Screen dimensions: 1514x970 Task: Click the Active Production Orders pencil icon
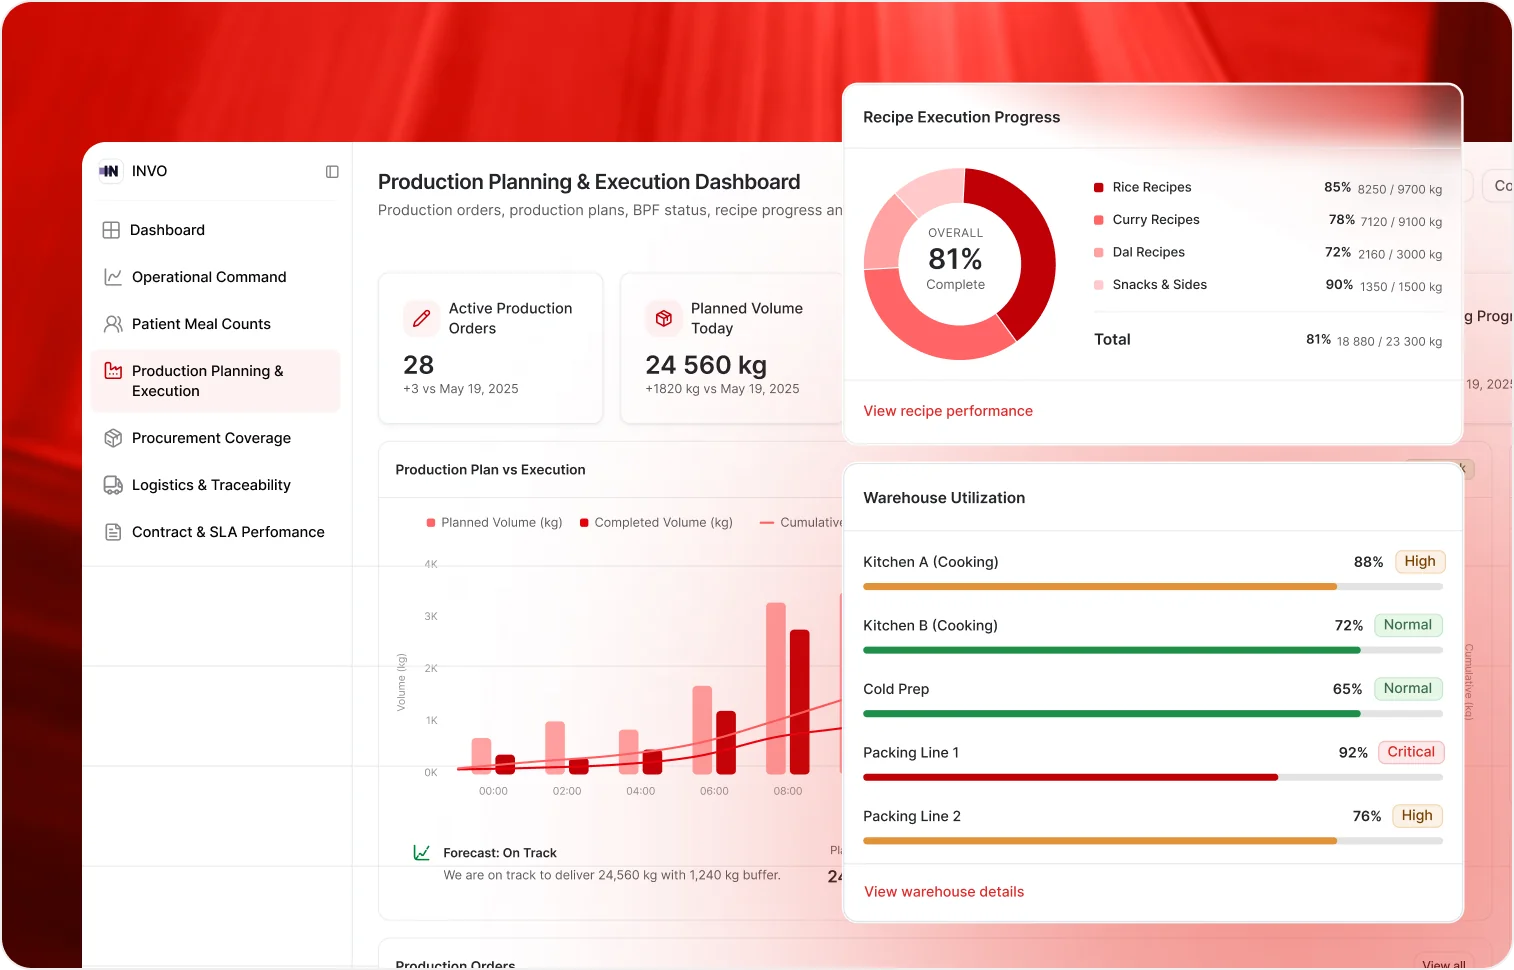click(421, 318)
